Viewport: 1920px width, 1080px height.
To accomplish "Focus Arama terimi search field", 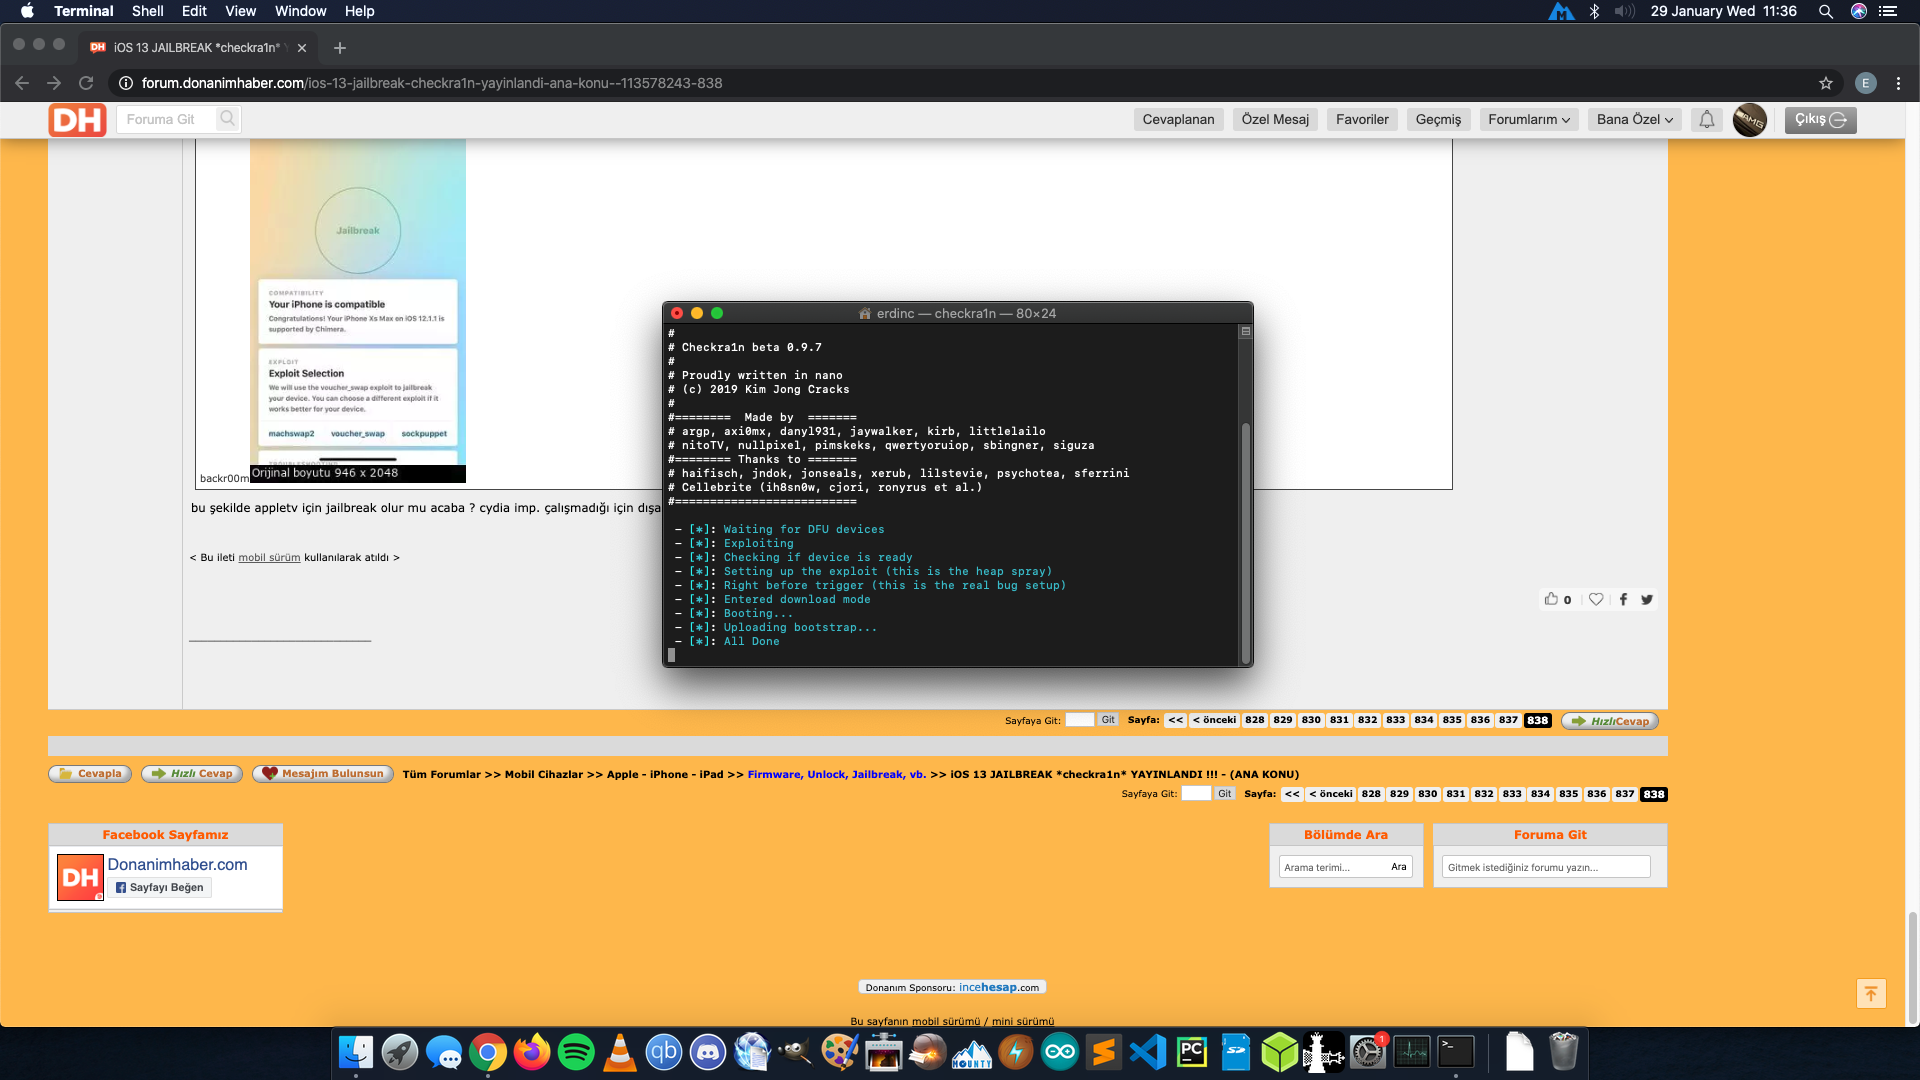I will point(1332,867).
